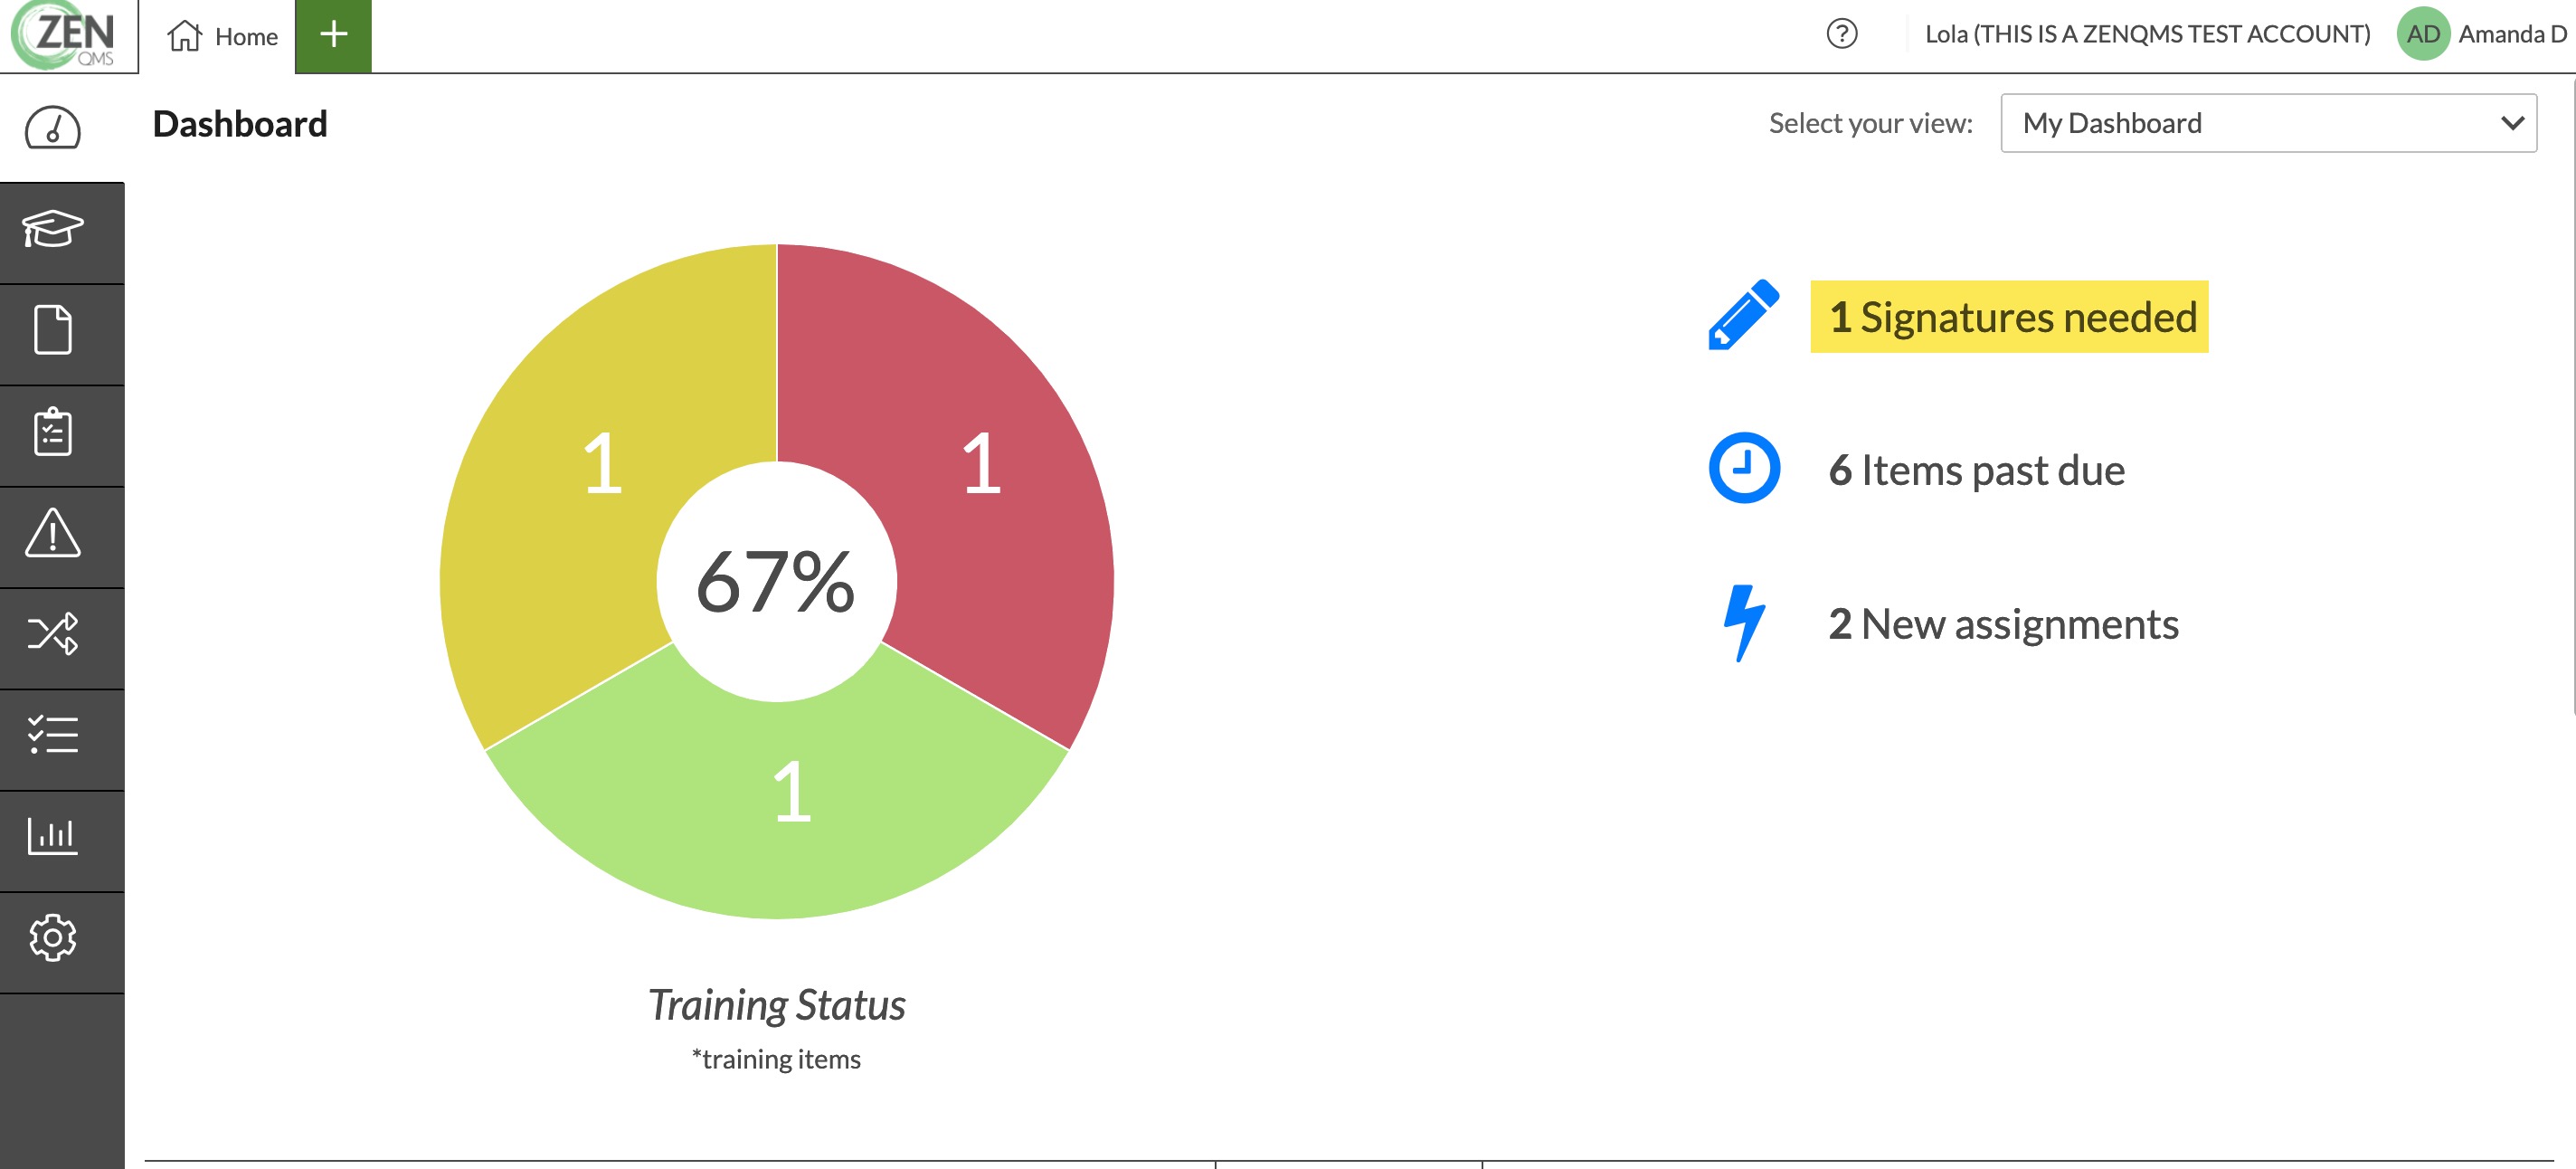Expand the My Dashboard view dropdown
2576x1169 pixels.
(2267, 123)
